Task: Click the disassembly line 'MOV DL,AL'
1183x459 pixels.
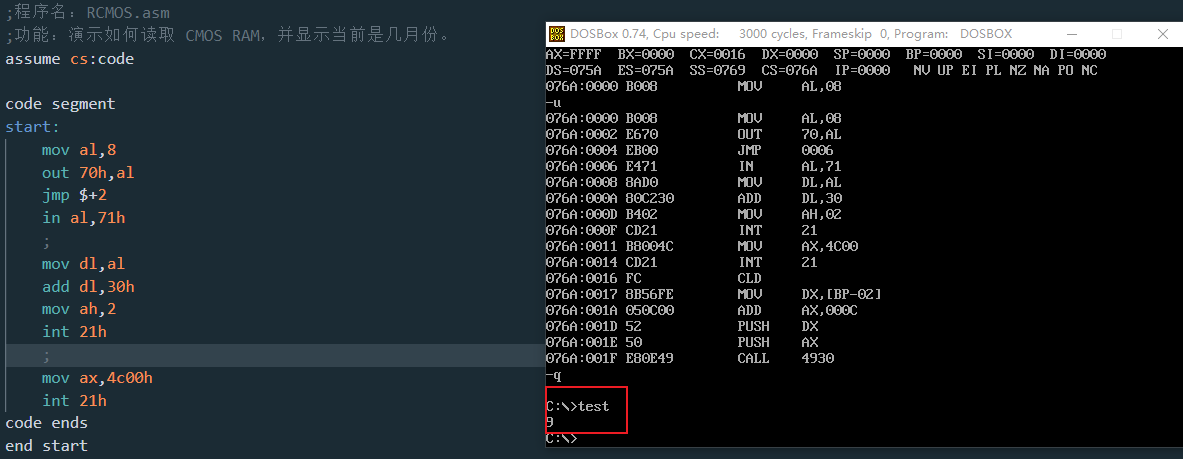Action: 693,183
